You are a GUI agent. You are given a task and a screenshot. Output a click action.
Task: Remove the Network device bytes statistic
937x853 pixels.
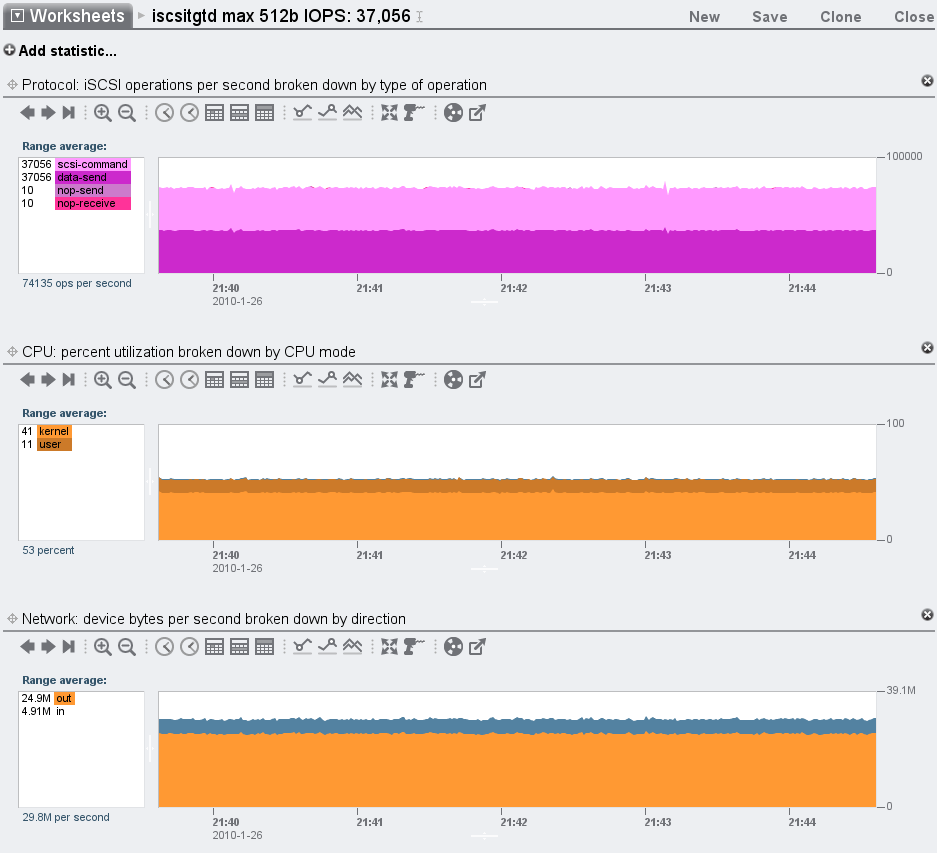tap(927, 615)
